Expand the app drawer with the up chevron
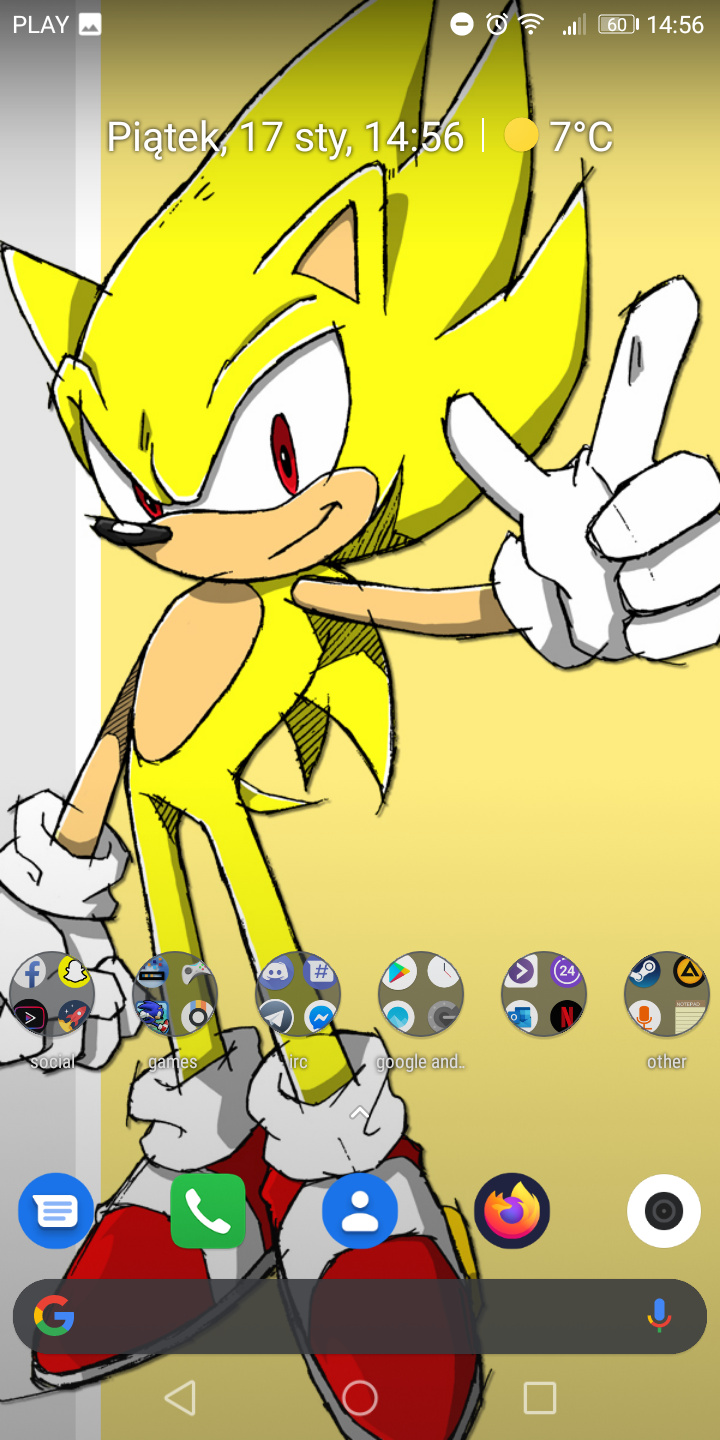 click(360, 1112)
